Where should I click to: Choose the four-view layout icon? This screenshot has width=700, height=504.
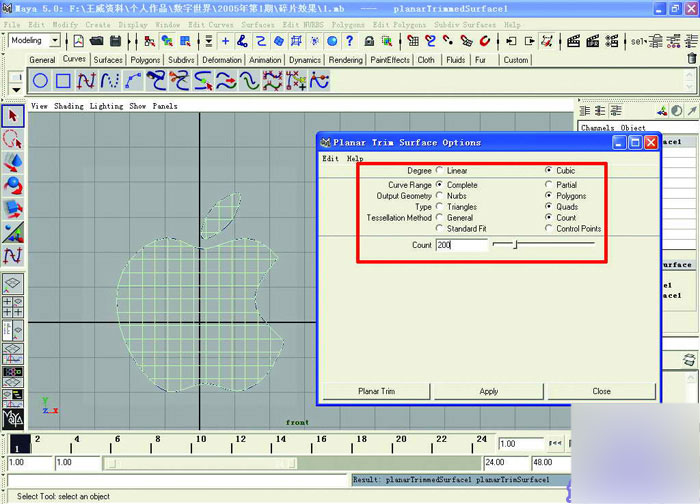pos(12,307)
